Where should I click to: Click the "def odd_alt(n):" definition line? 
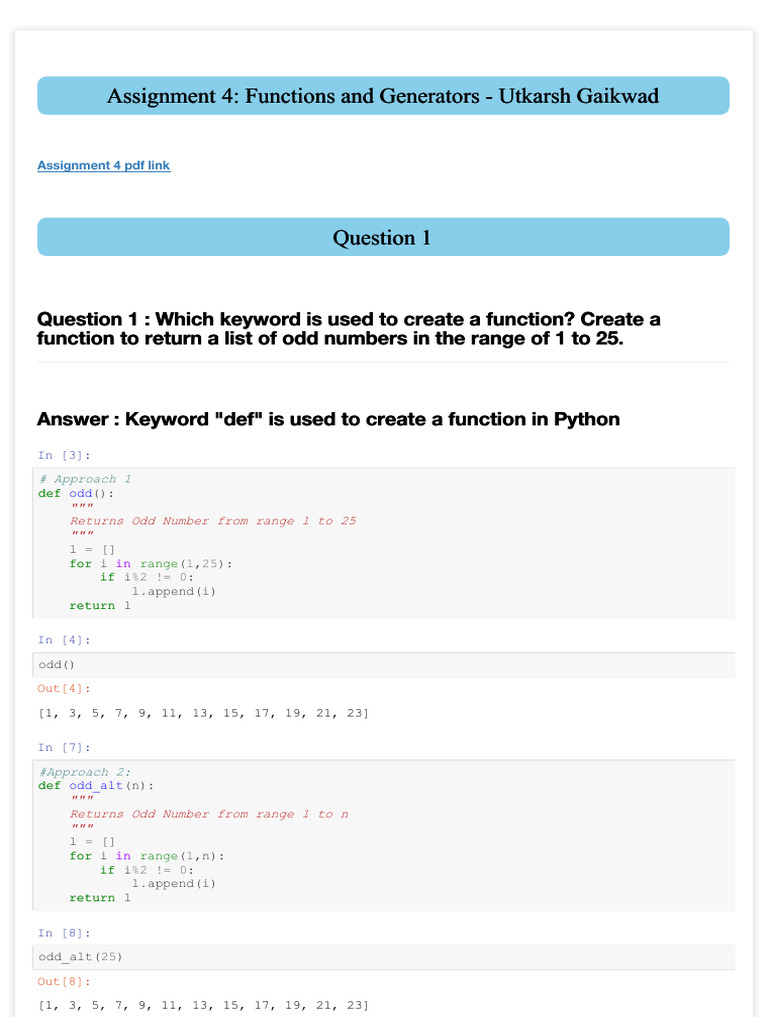point(96,786)
